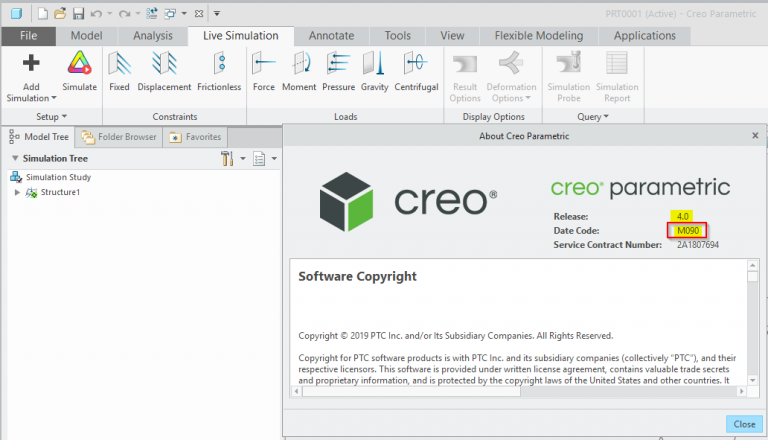Open the Undo history dropdown arrow
768x440 pixels.
pos(110,14)
